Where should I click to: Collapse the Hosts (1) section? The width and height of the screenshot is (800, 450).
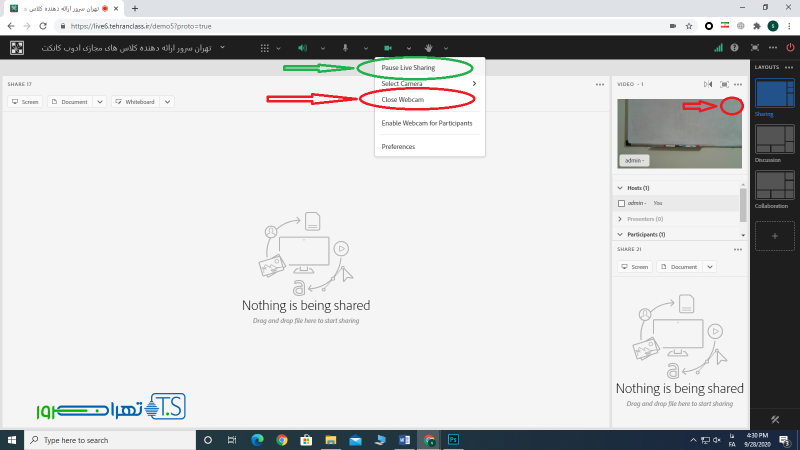pyautogui.click(x=620, y=188)
